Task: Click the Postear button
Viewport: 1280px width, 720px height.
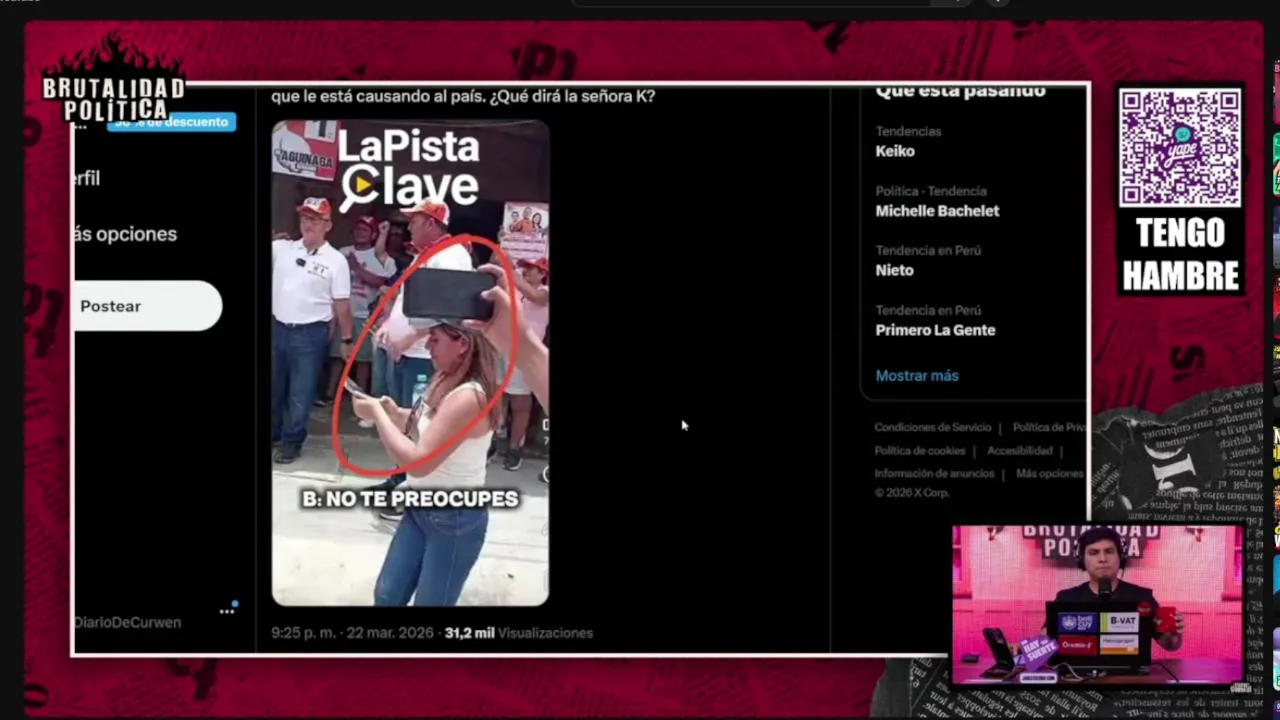Action: coord(147,306)
